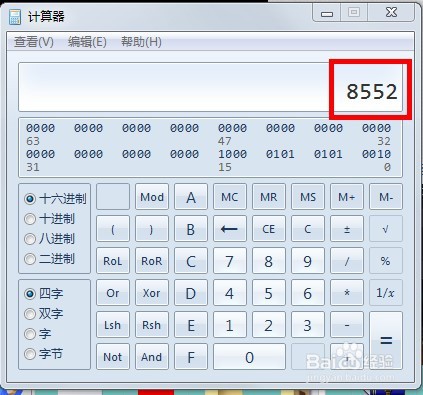
Task: Select the 八进制 radio button
Action: tap(49, 239)
